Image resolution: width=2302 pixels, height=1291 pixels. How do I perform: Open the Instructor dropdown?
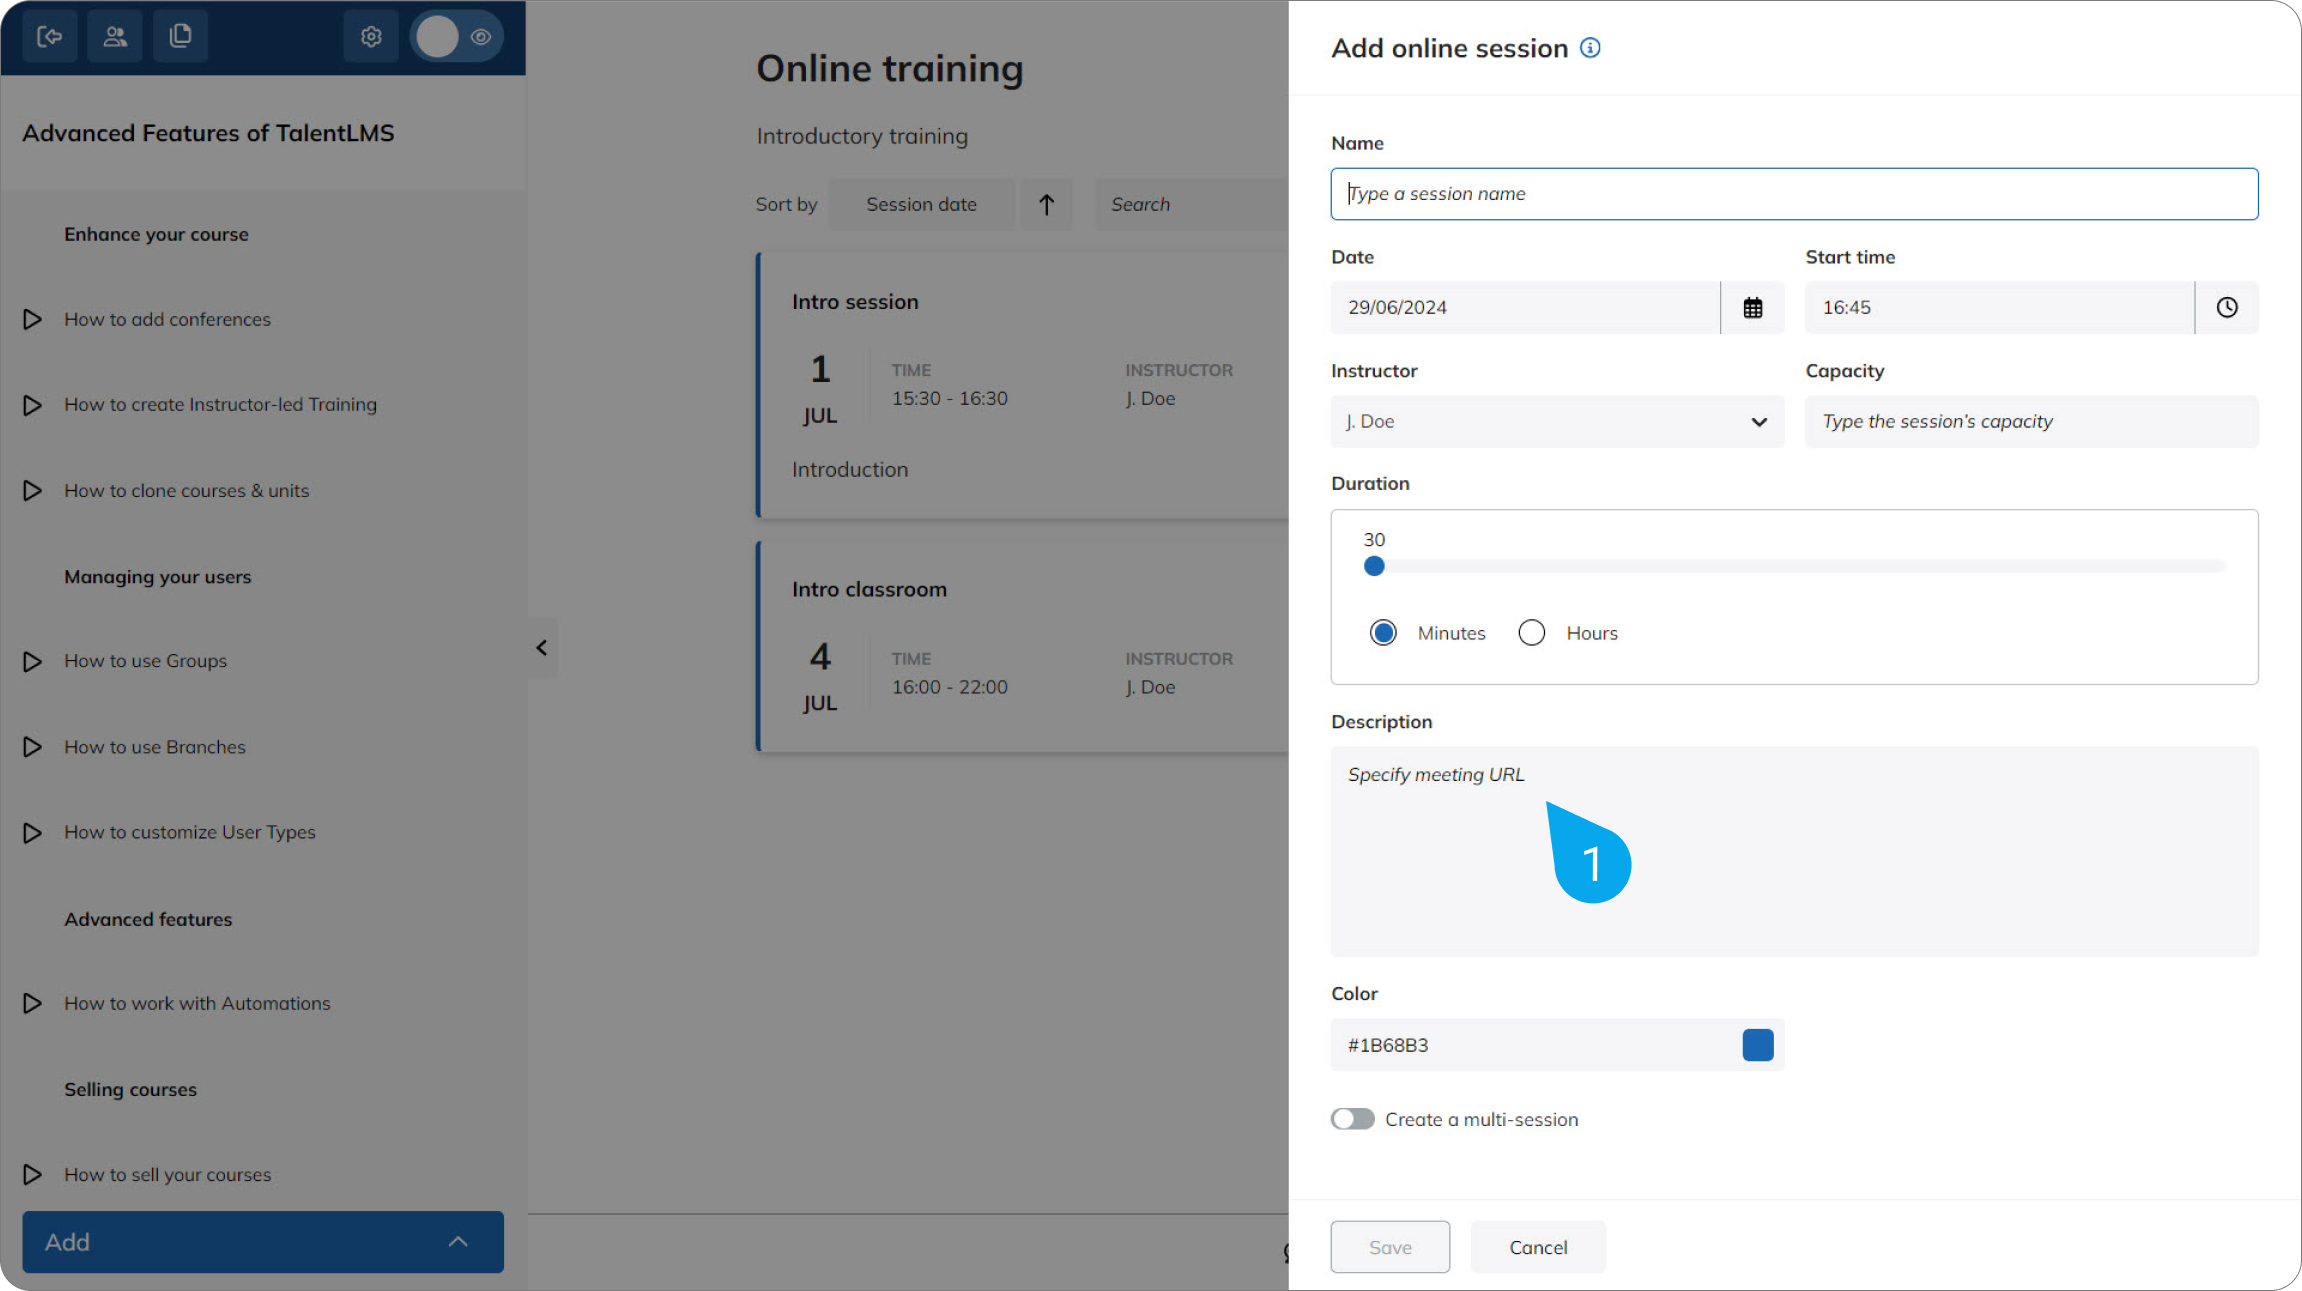(x=1758, y=421)
